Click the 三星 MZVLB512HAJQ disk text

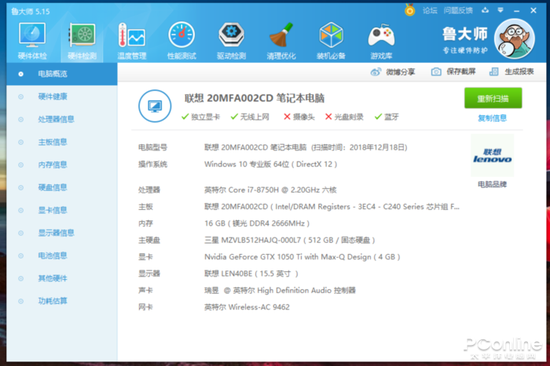pyautogui.click(x=290, y=240)
